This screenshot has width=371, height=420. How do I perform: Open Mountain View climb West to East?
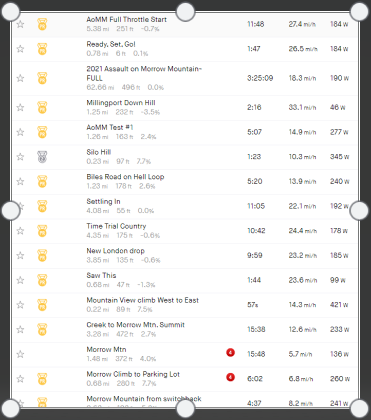pyautogui.click(x=142, y=300)
